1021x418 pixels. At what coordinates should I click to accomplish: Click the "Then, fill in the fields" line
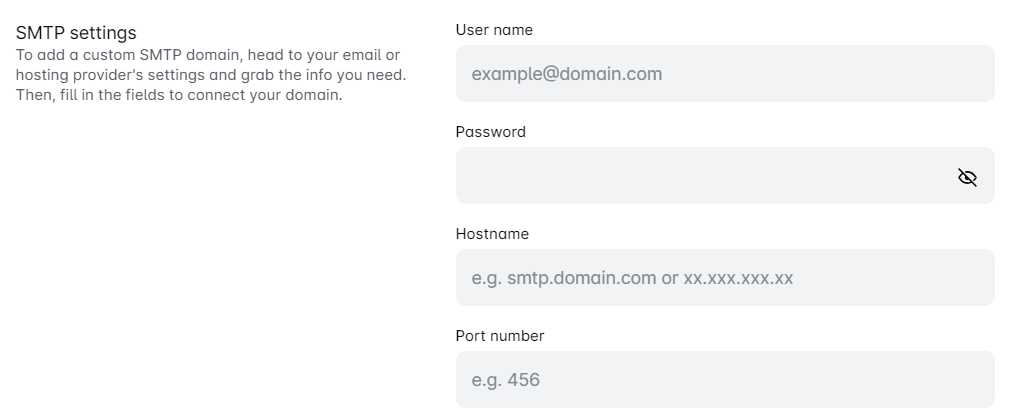coord(179,96)
